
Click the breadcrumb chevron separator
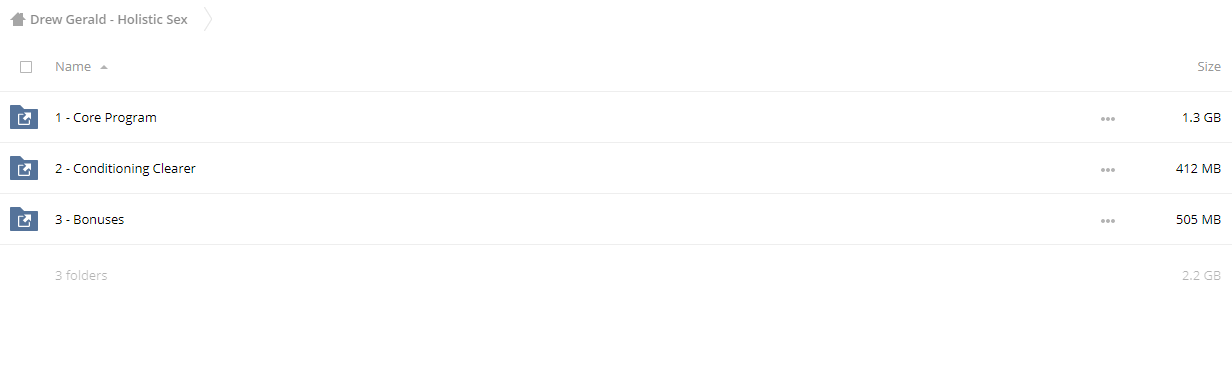(x=208, y=19)
